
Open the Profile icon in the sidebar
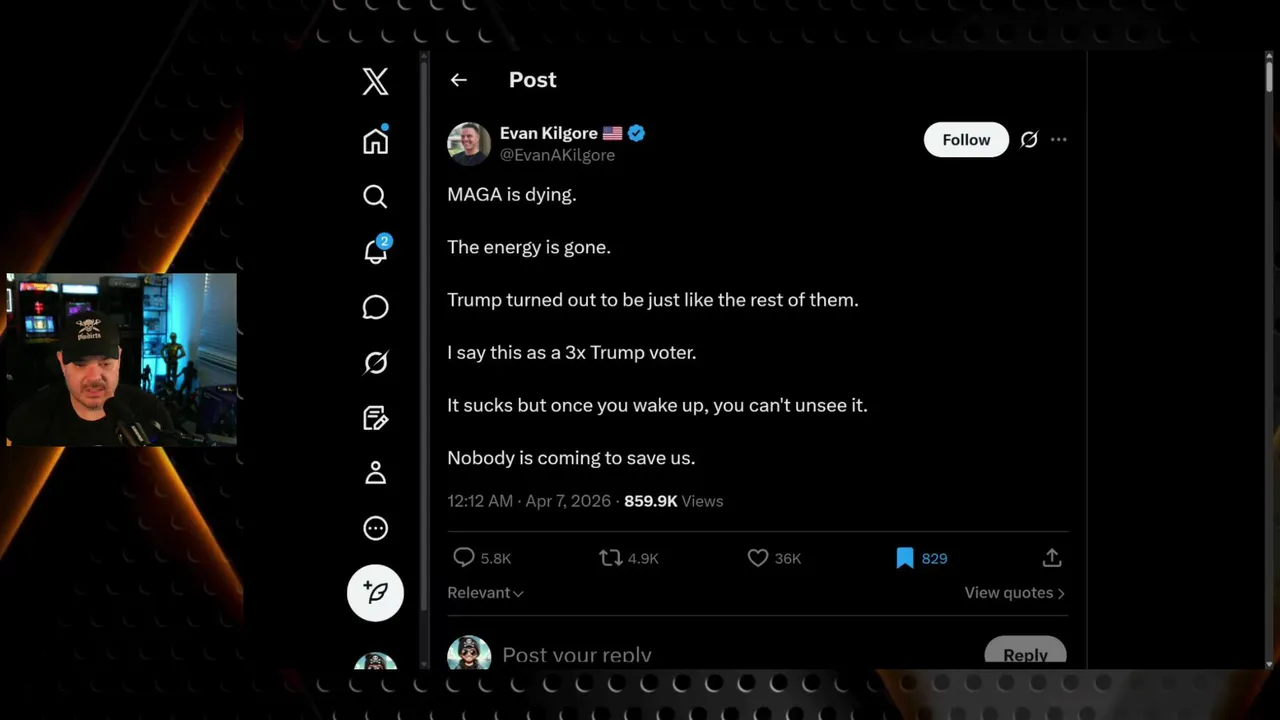375,473
